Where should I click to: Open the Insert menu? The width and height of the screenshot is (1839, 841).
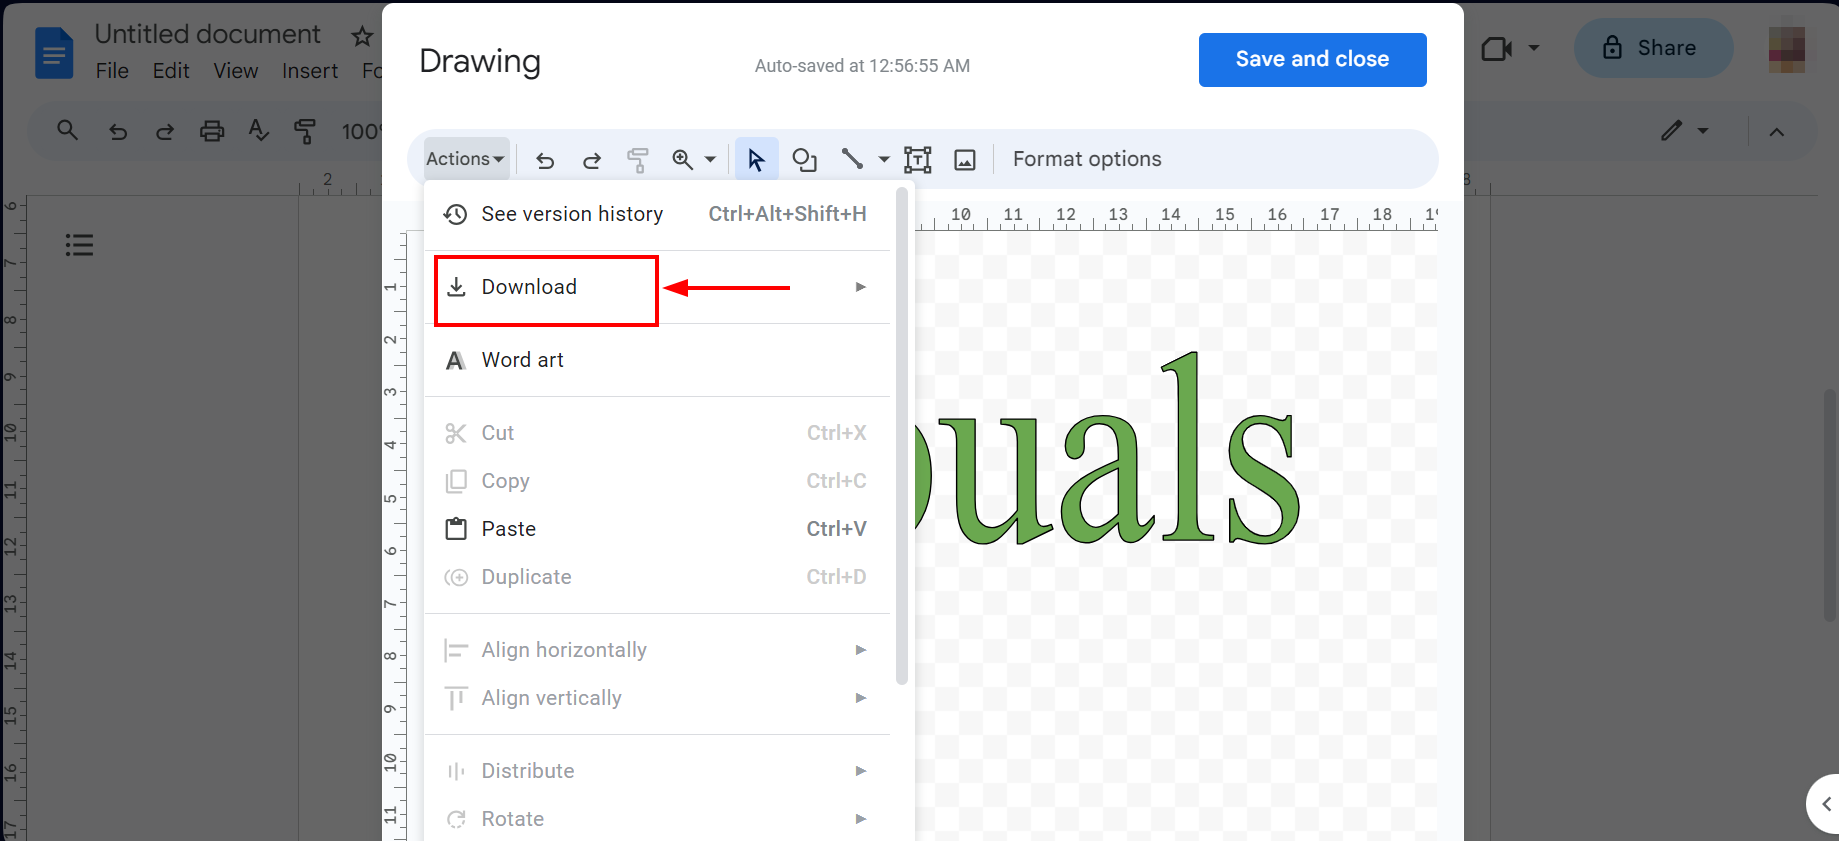[310, 71]
